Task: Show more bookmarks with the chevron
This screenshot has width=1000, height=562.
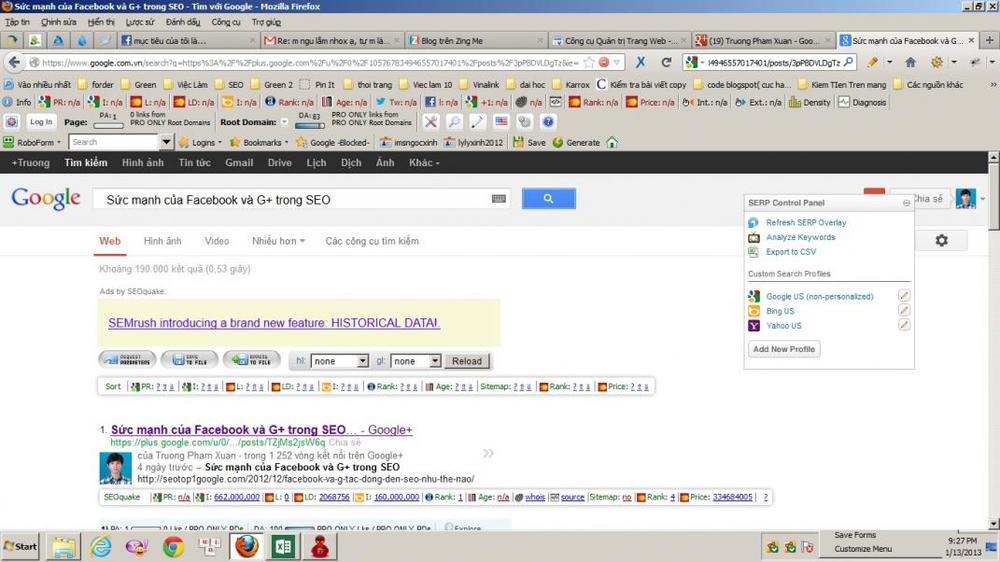Action: (x=993, y=84)
